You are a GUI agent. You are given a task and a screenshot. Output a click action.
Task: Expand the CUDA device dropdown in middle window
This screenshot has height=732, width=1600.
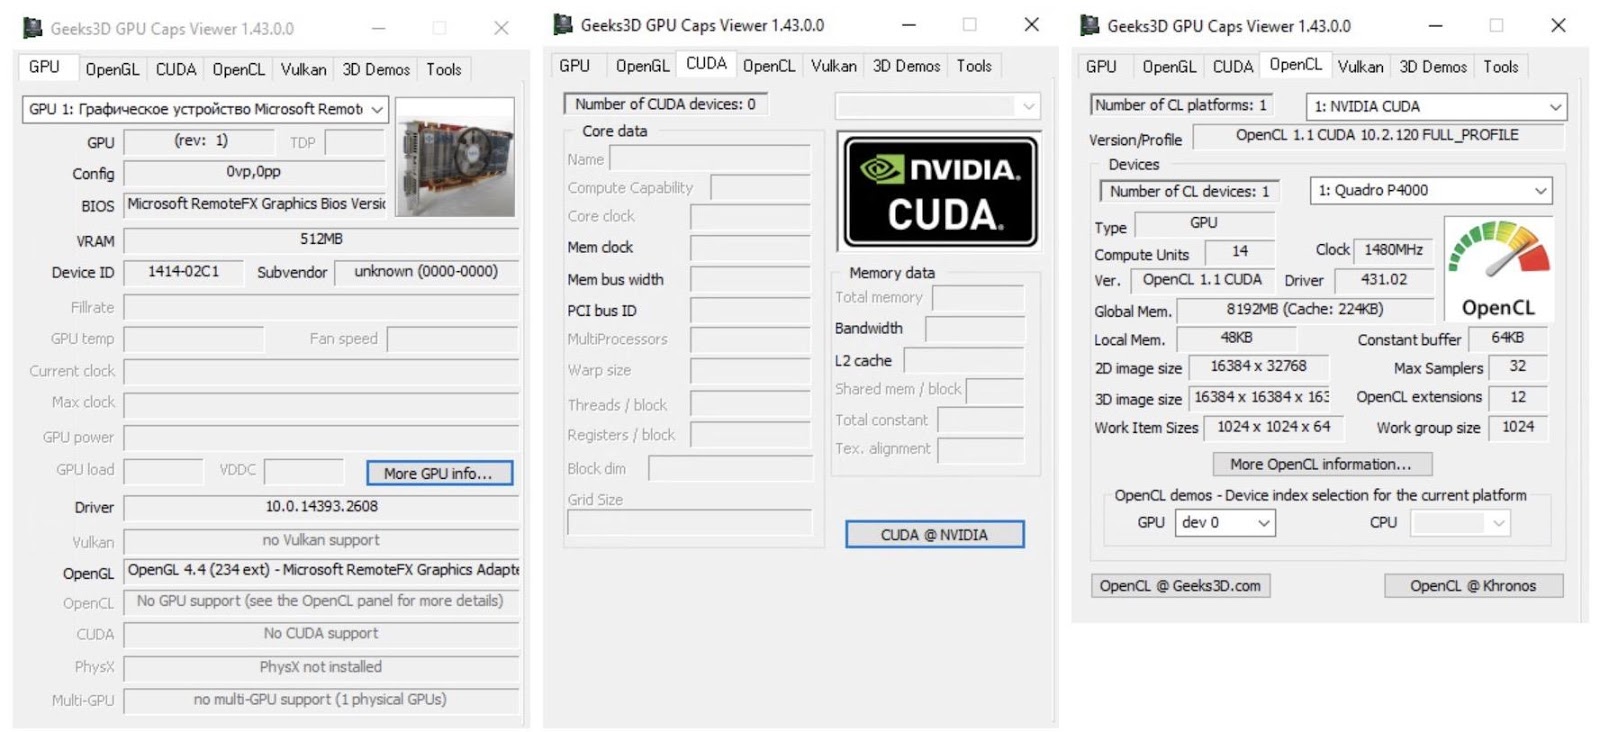pos(937,105)
